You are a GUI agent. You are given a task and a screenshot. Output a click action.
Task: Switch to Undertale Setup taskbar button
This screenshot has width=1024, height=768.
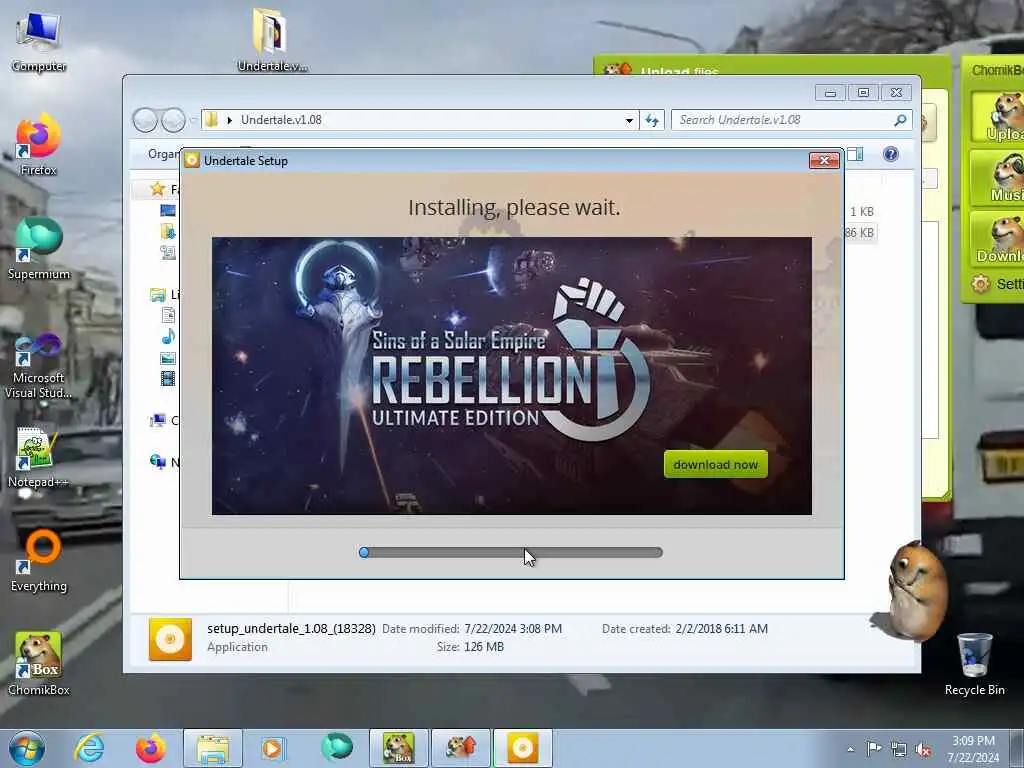coord(522,748)
